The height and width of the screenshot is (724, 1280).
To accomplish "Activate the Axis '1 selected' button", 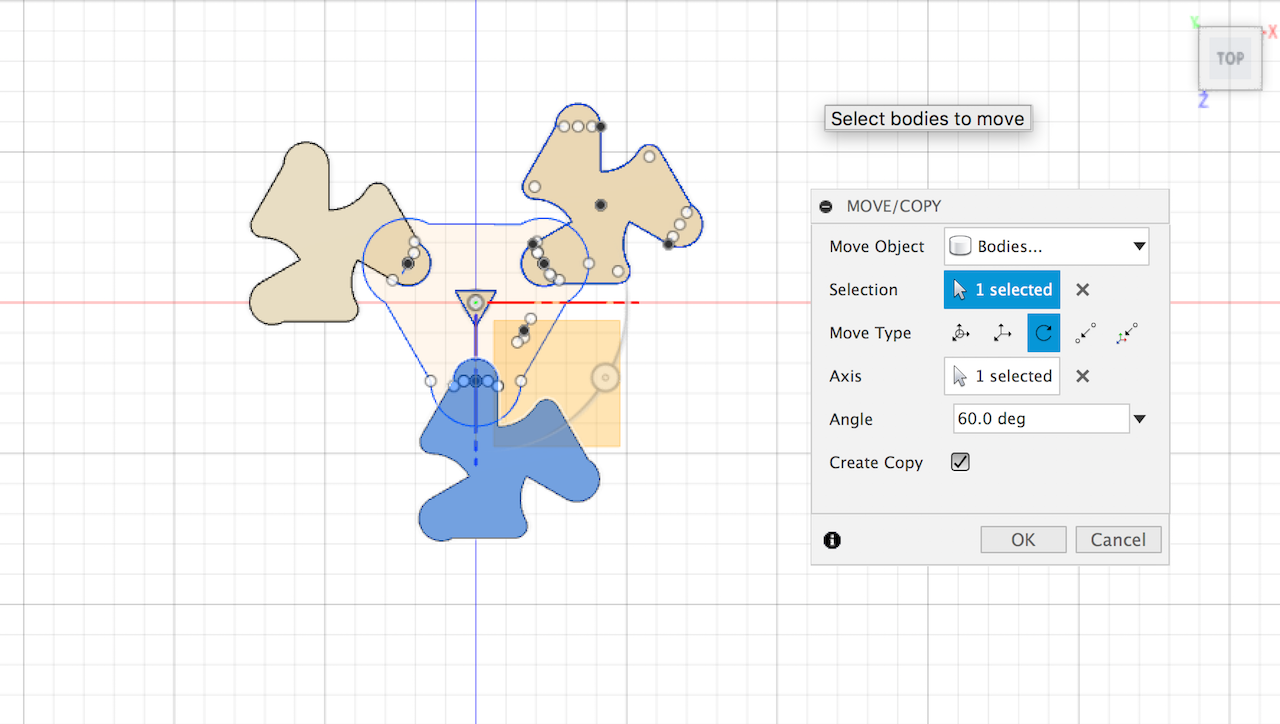I will [1002, 376].
